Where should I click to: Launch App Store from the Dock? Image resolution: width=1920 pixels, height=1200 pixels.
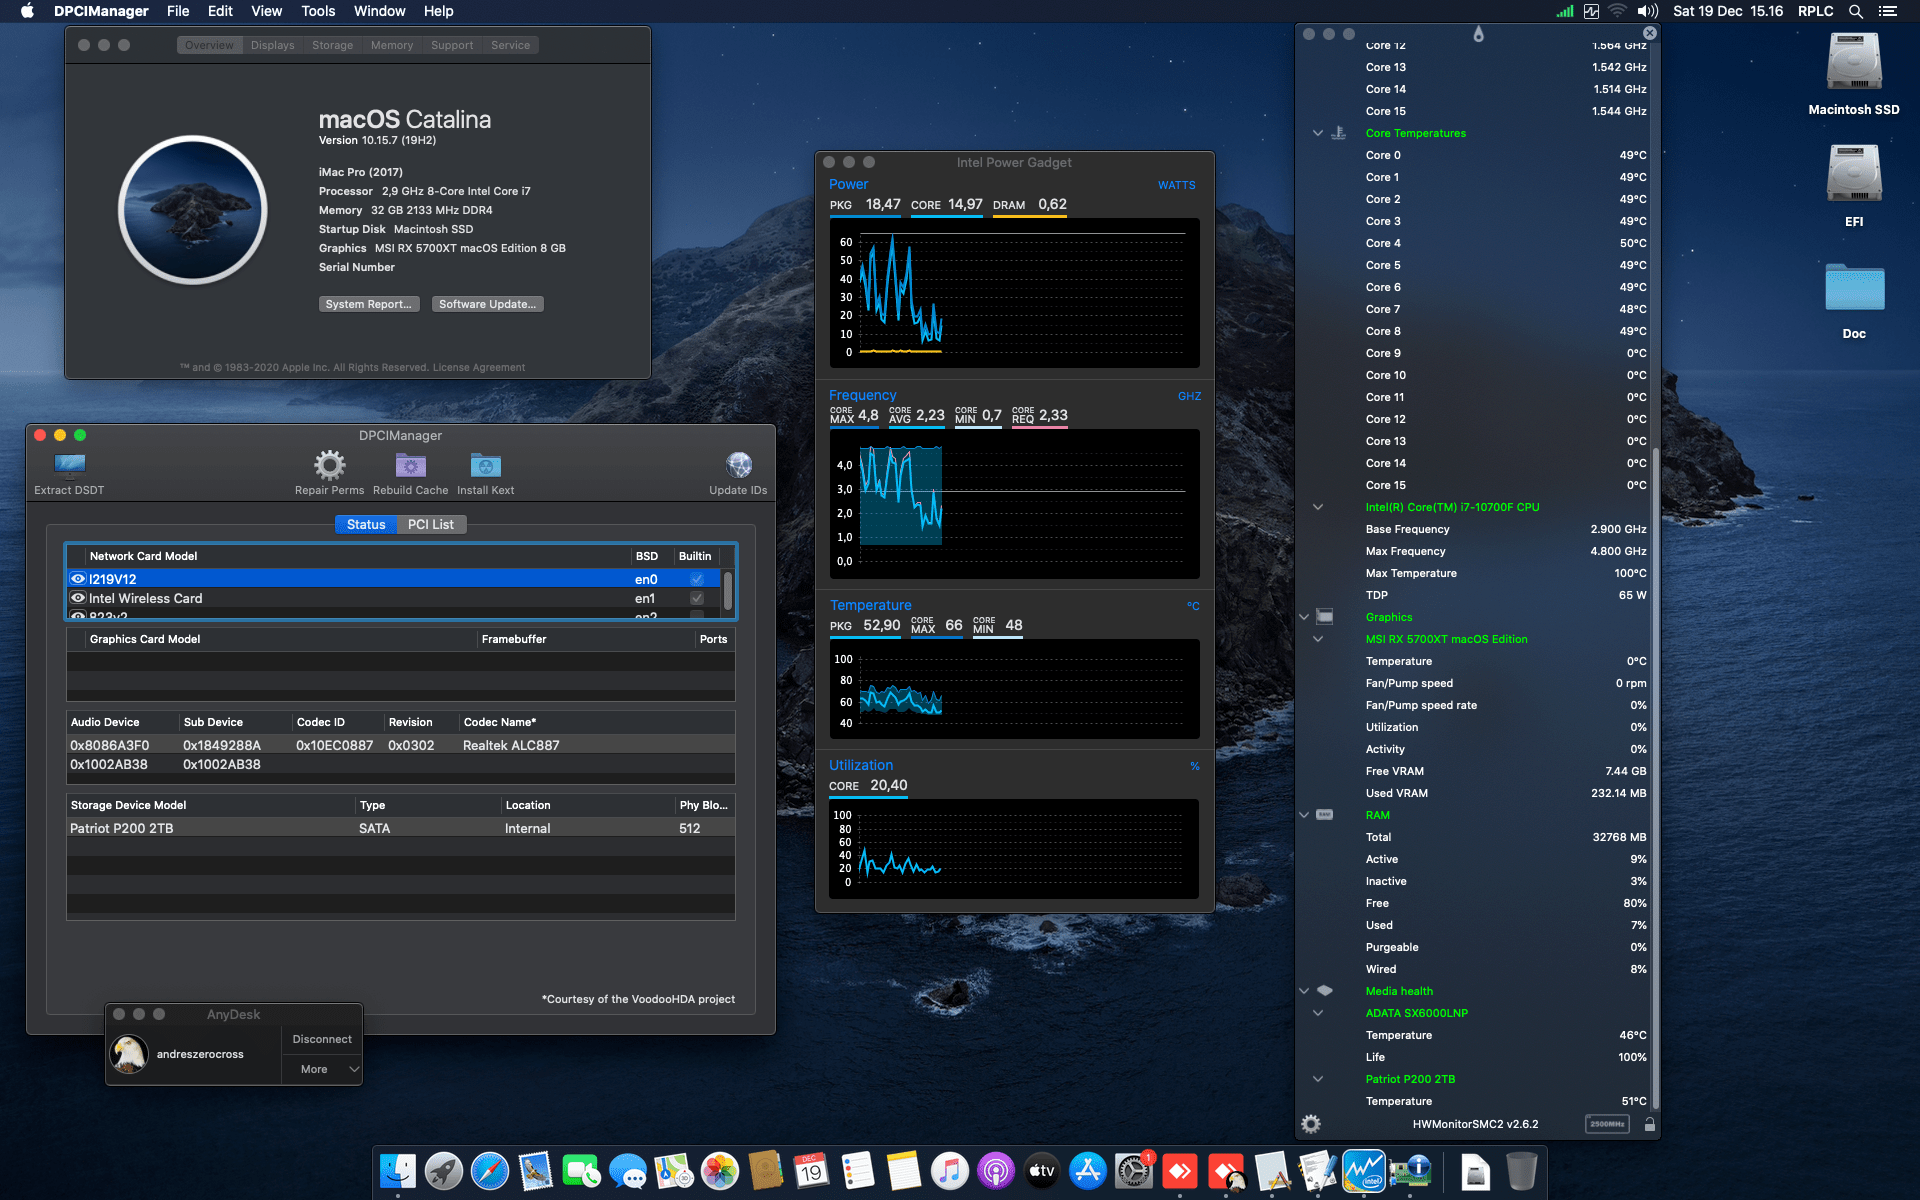(1087, 1170)
